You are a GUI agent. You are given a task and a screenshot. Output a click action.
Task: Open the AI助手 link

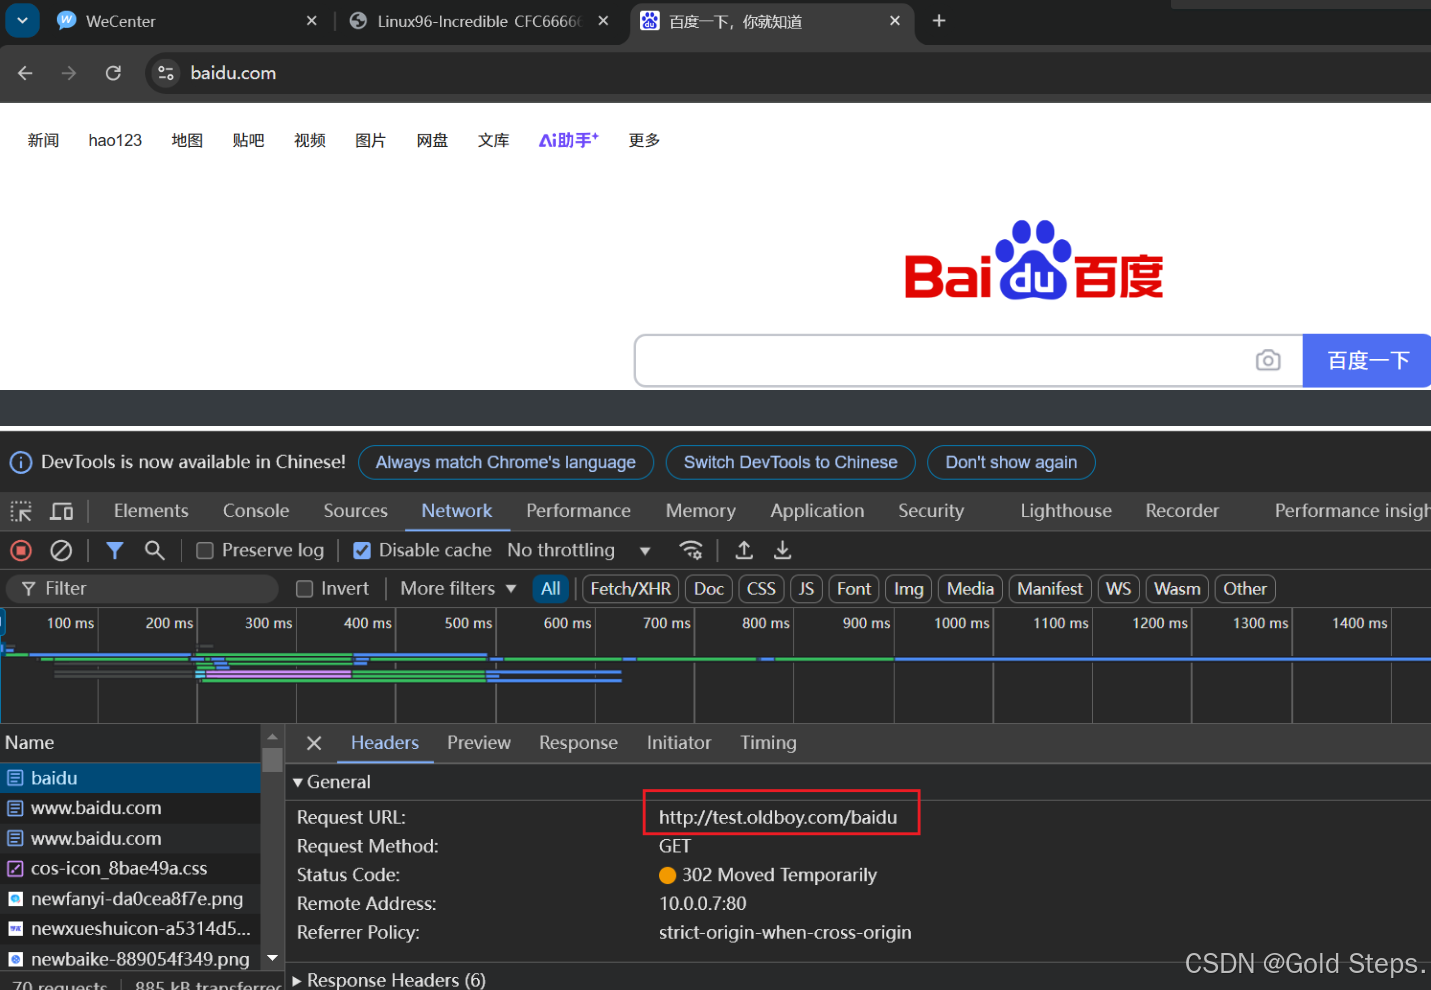click(569, 140)
